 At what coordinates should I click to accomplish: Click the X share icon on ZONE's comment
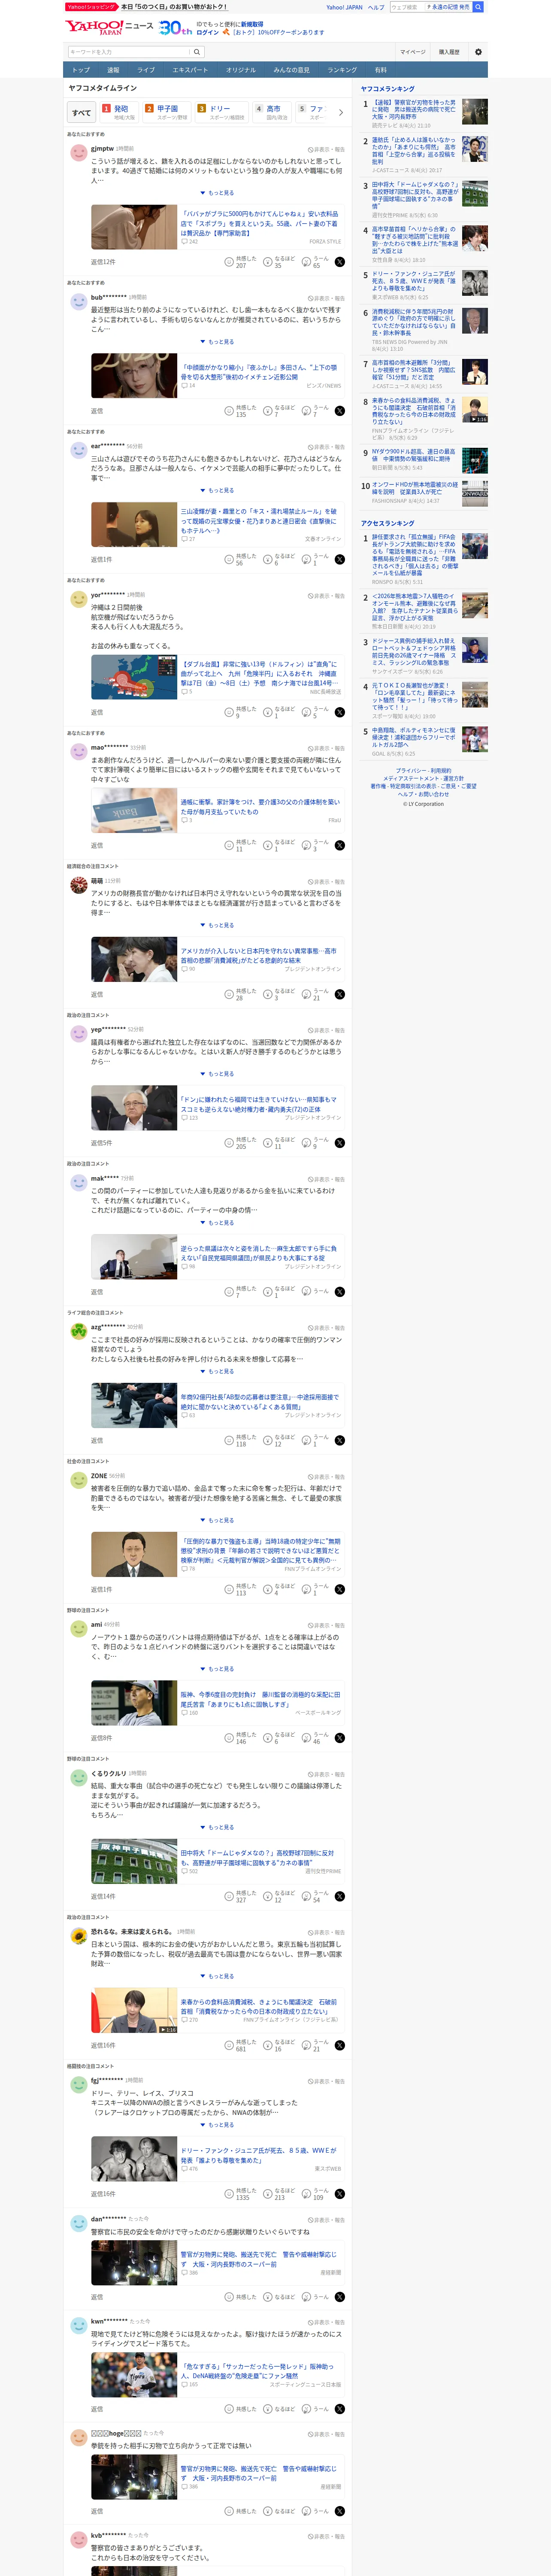click(x=340, y=1589)
